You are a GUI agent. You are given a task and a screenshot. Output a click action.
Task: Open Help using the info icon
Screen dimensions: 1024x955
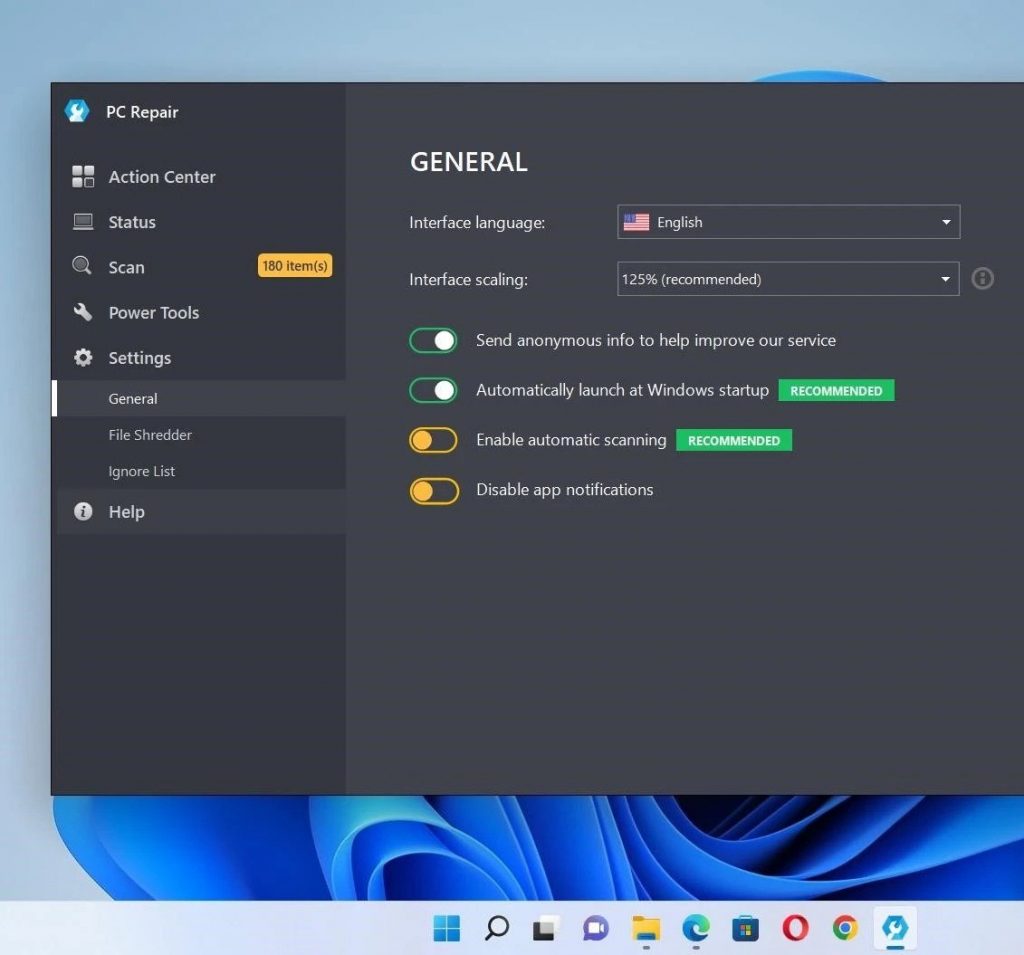[85, 512]
